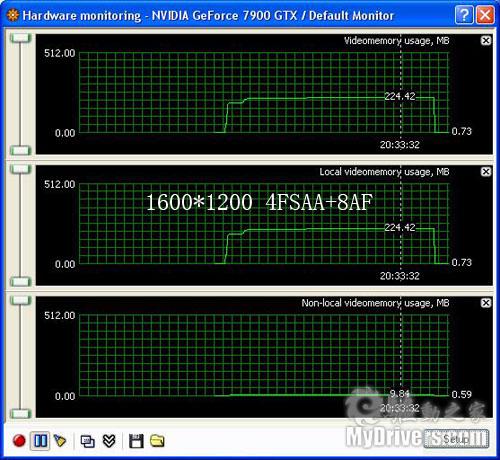Click the 224.42 marker on Videomemory usage graph
This screenshot has height=460, width=500.
(400, 96)
